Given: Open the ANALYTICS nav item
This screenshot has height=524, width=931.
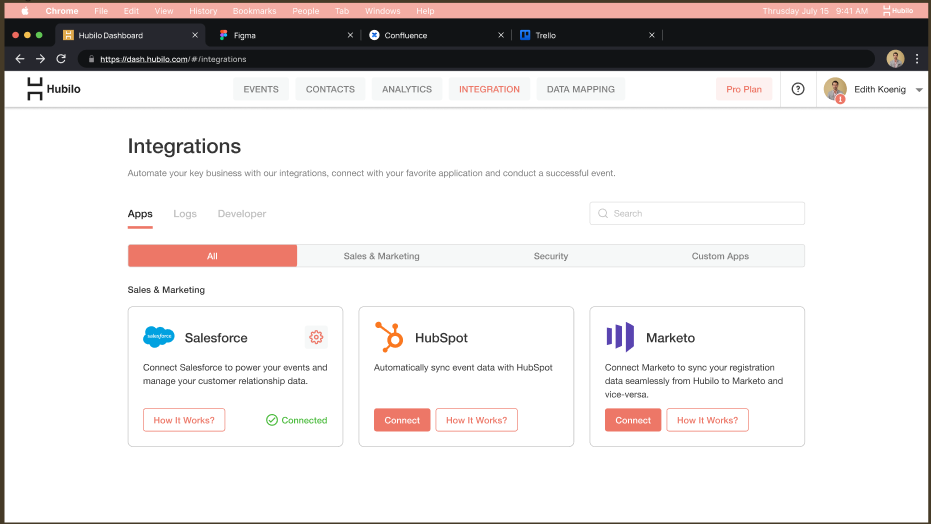Looking at the screenshot, I should click(x=407, y=89).
